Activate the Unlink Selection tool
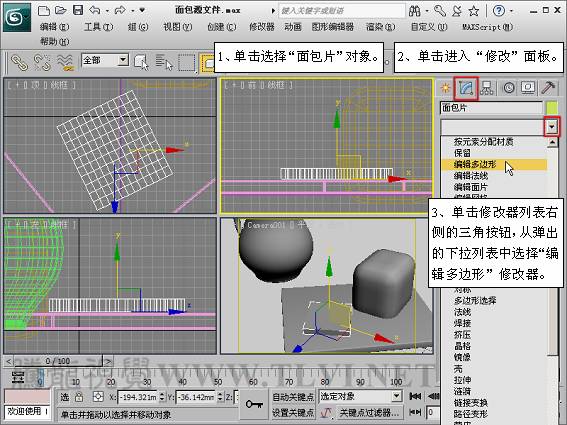The height and width of the screenshot is (425, 567). pos(42,62)
